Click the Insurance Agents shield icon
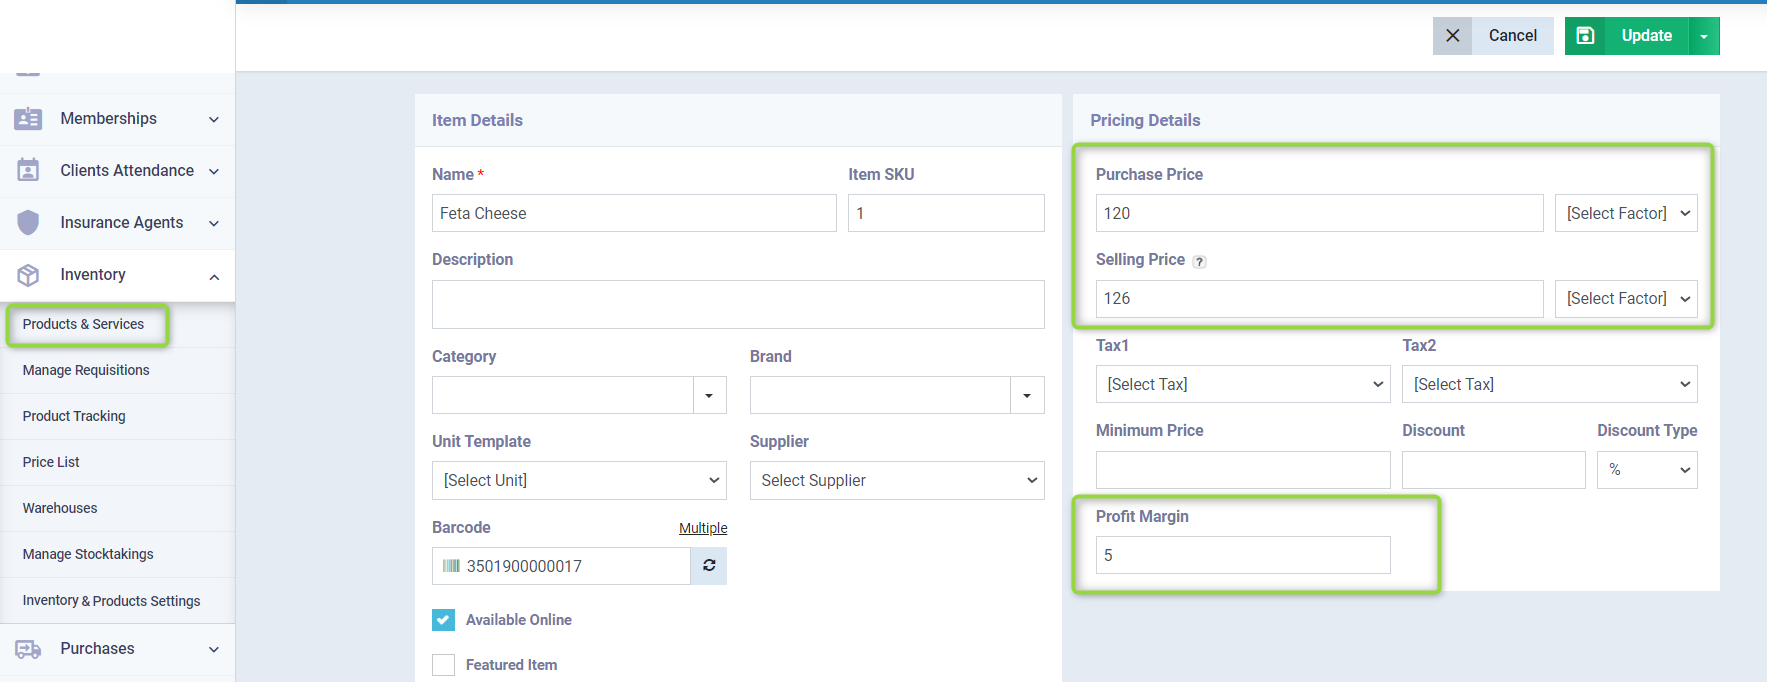Viewport: 1767px width, 682px height. [28, 223]
